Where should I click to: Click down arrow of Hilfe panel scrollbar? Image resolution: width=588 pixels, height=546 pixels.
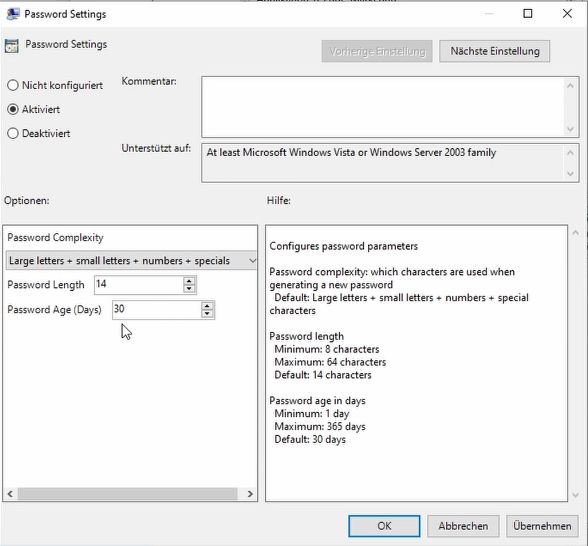(575, 495)
